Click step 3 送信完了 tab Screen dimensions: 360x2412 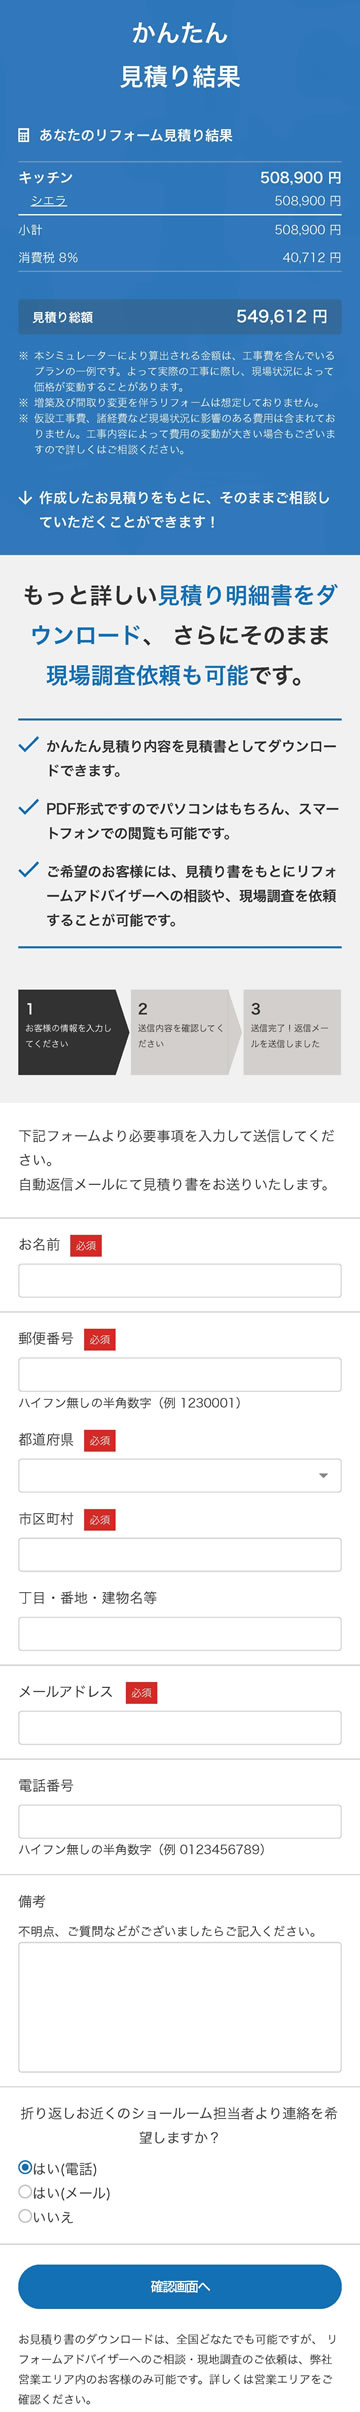pyautogui.click(x=292, y=1032)
